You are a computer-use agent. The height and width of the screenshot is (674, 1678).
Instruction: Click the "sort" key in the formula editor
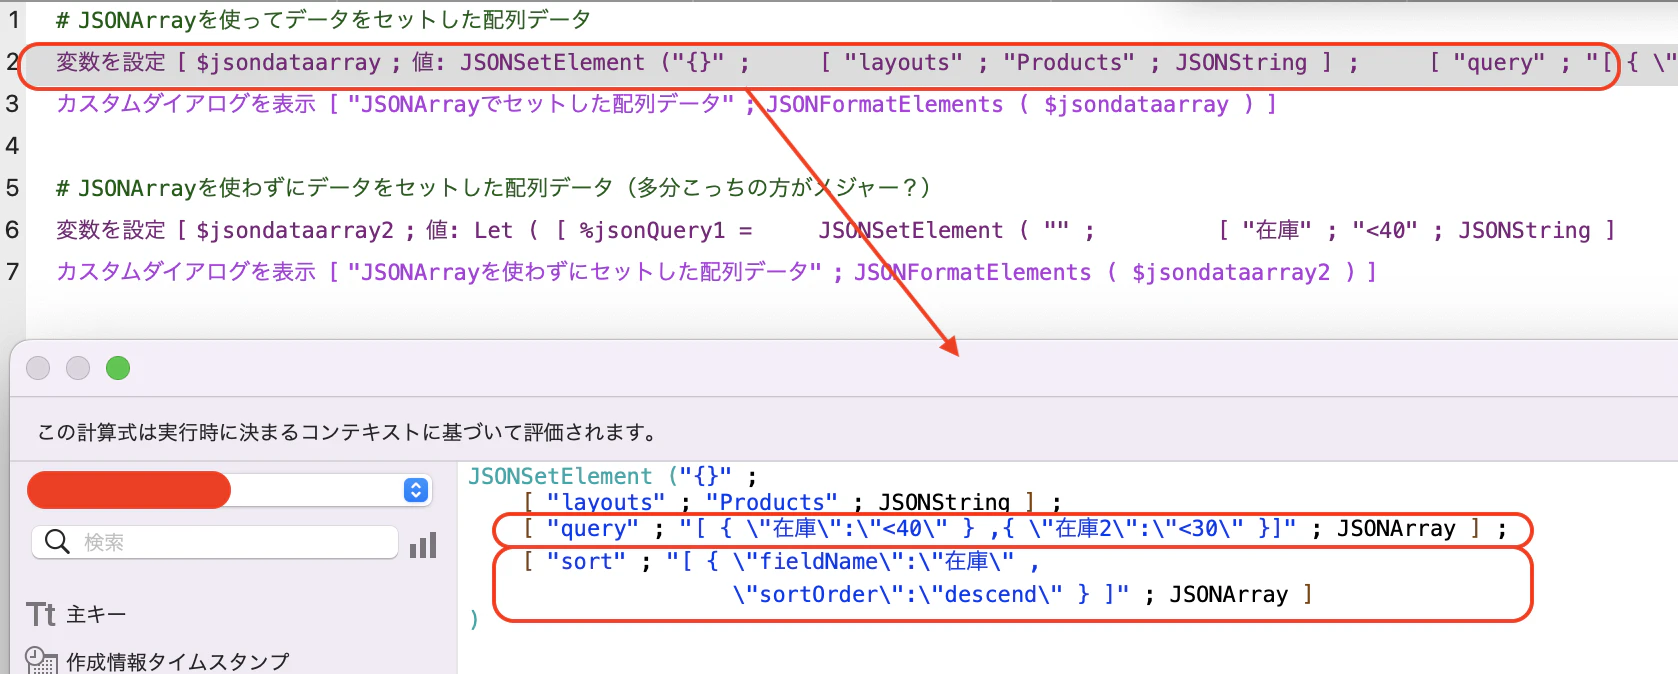pyautogui.click(x=586, y=562)
